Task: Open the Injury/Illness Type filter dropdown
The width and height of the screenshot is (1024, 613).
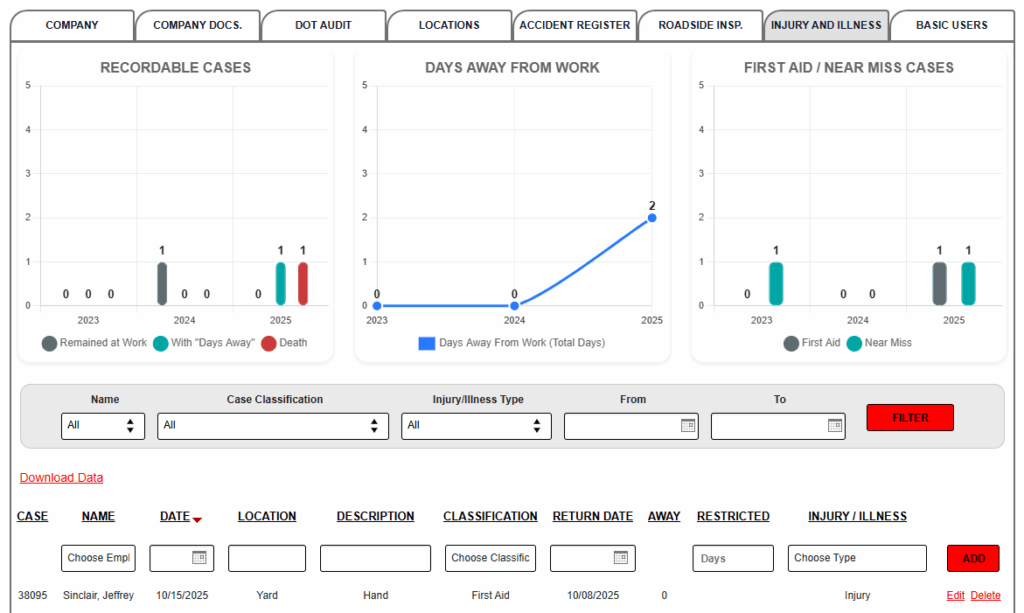Action: coord(476,426)
